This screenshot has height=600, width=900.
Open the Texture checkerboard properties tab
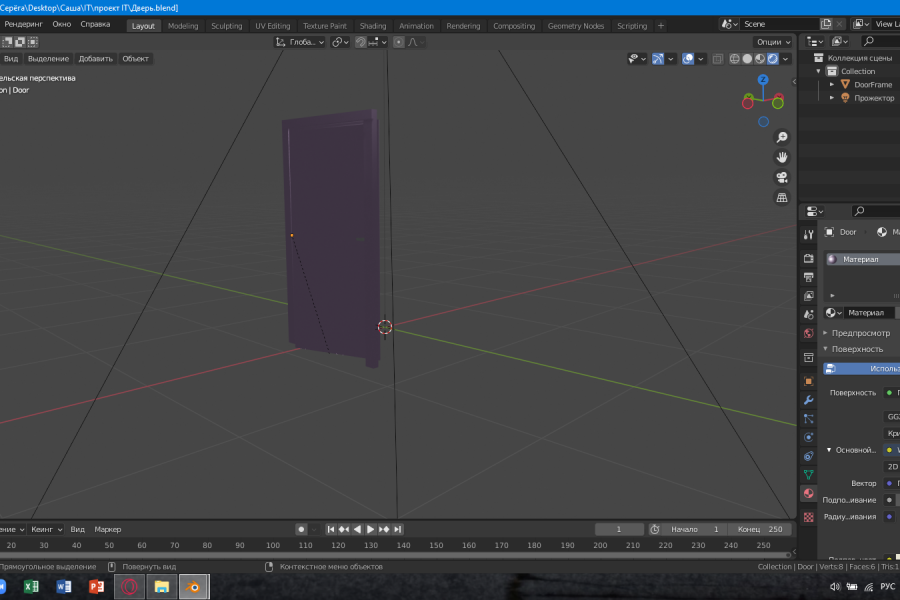pyautogui.click(x=808, y=517)
